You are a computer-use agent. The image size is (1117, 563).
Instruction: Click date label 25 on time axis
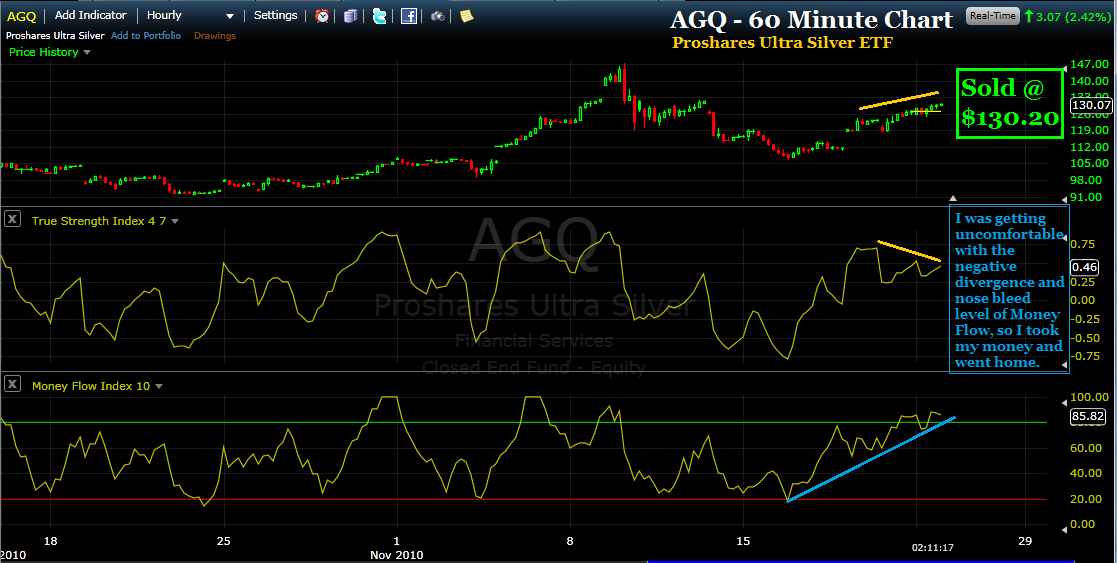(x=224, y=541)
